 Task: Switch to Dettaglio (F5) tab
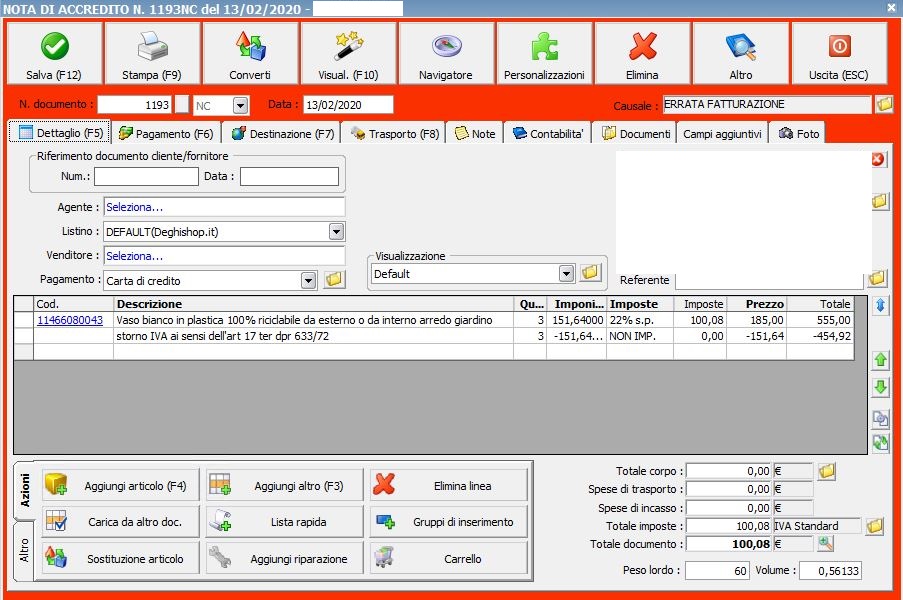(60, 133)
